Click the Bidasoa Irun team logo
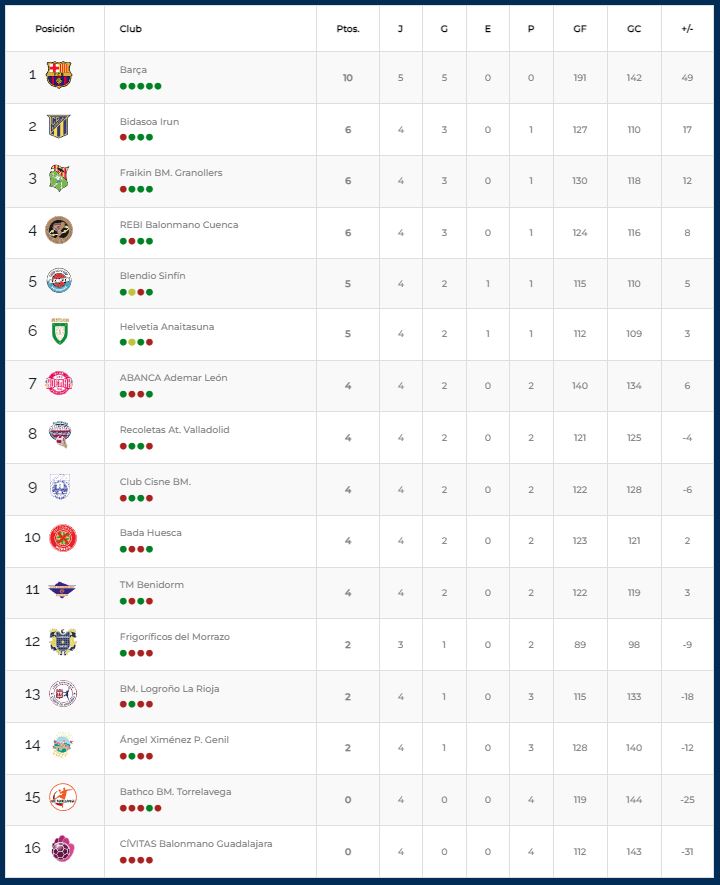Screen dimensions: 720x885 point(59,127)
